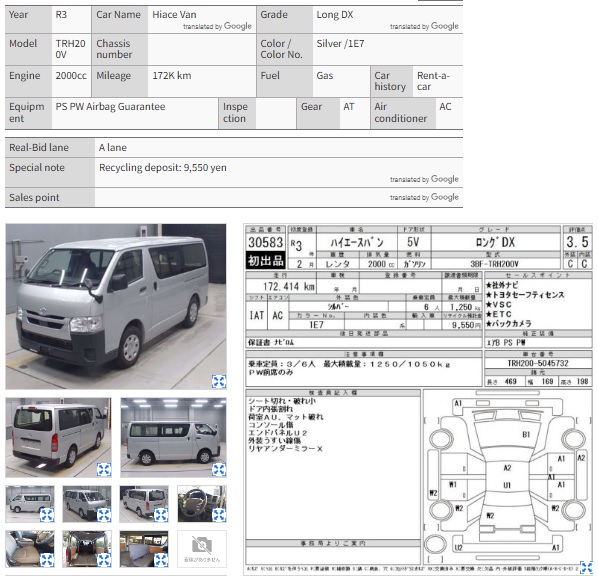This screenshot has height=576, width=598.
Task: Click 172,414 km mileage on auction sheet
Action: click(289, 286)
